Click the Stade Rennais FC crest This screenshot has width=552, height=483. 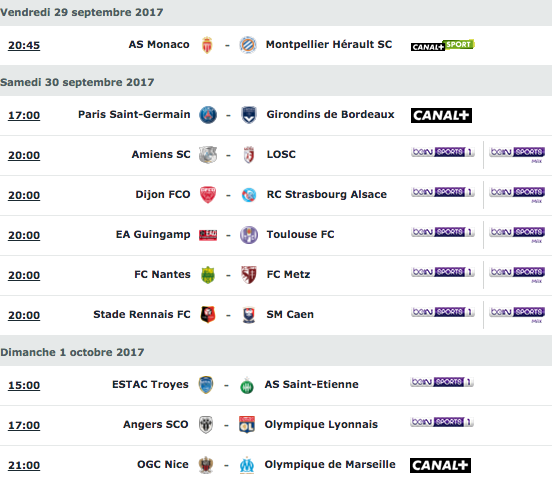tap(208, 315)
